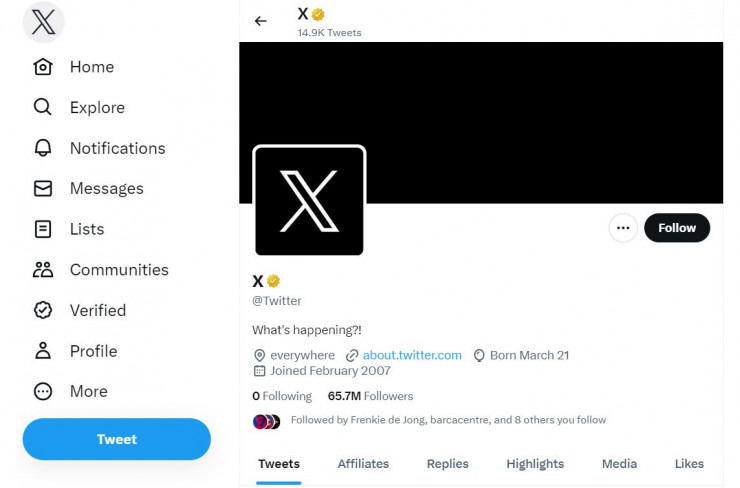The height and width of the screenshot is (488, 740).
Task: Switch to the Highlights tab
Action: (x=535, y=464)
